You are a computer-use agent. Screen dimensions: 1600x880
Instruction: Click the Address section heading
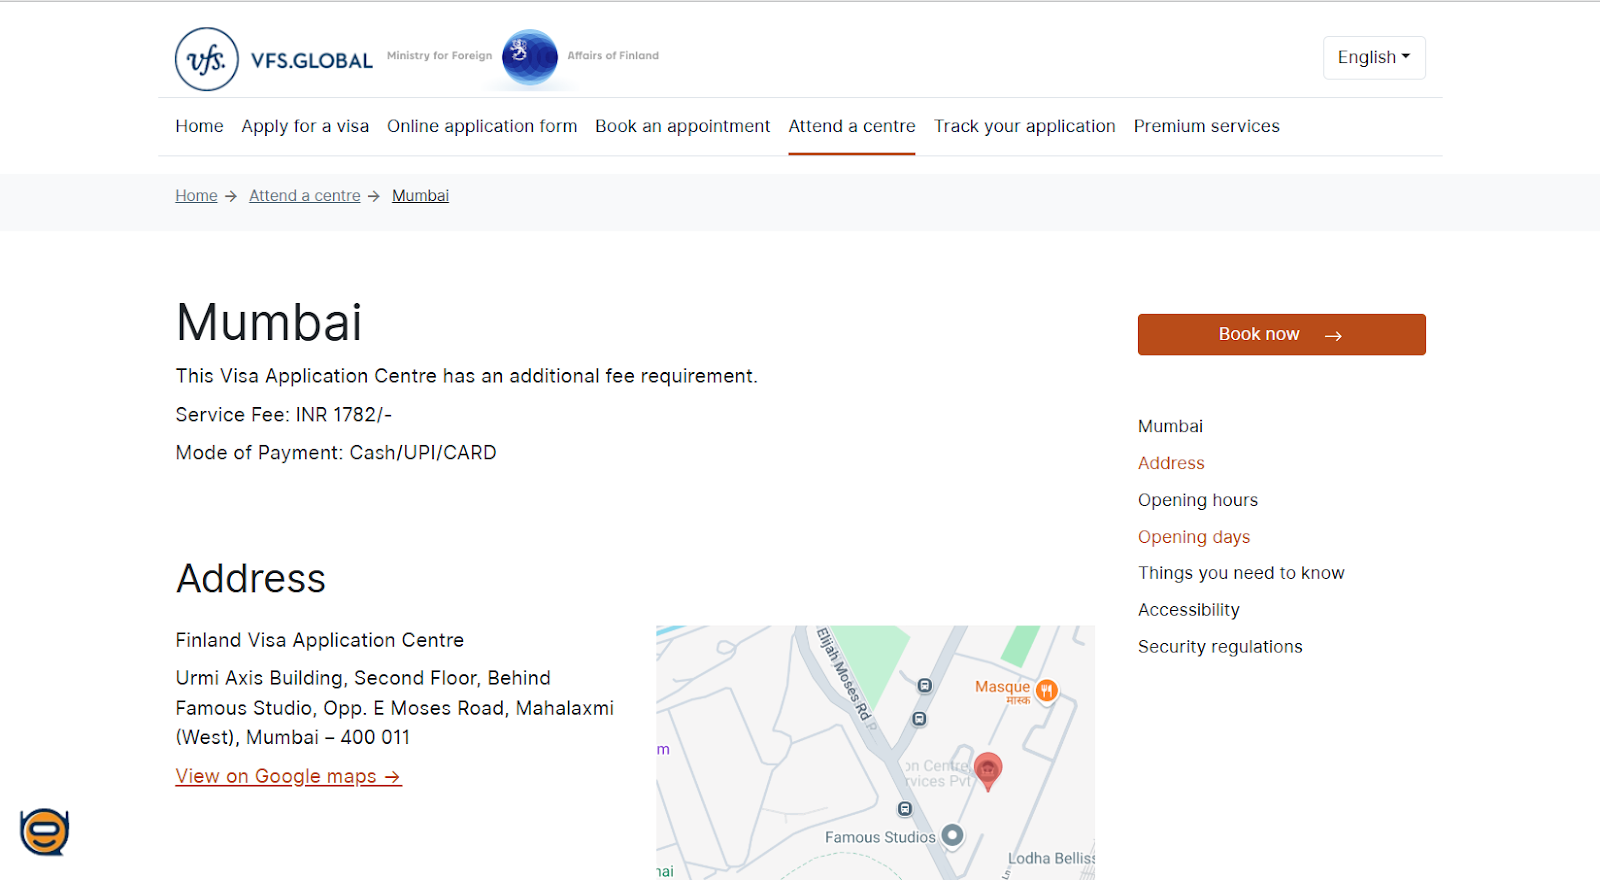(x=251, y=578)
